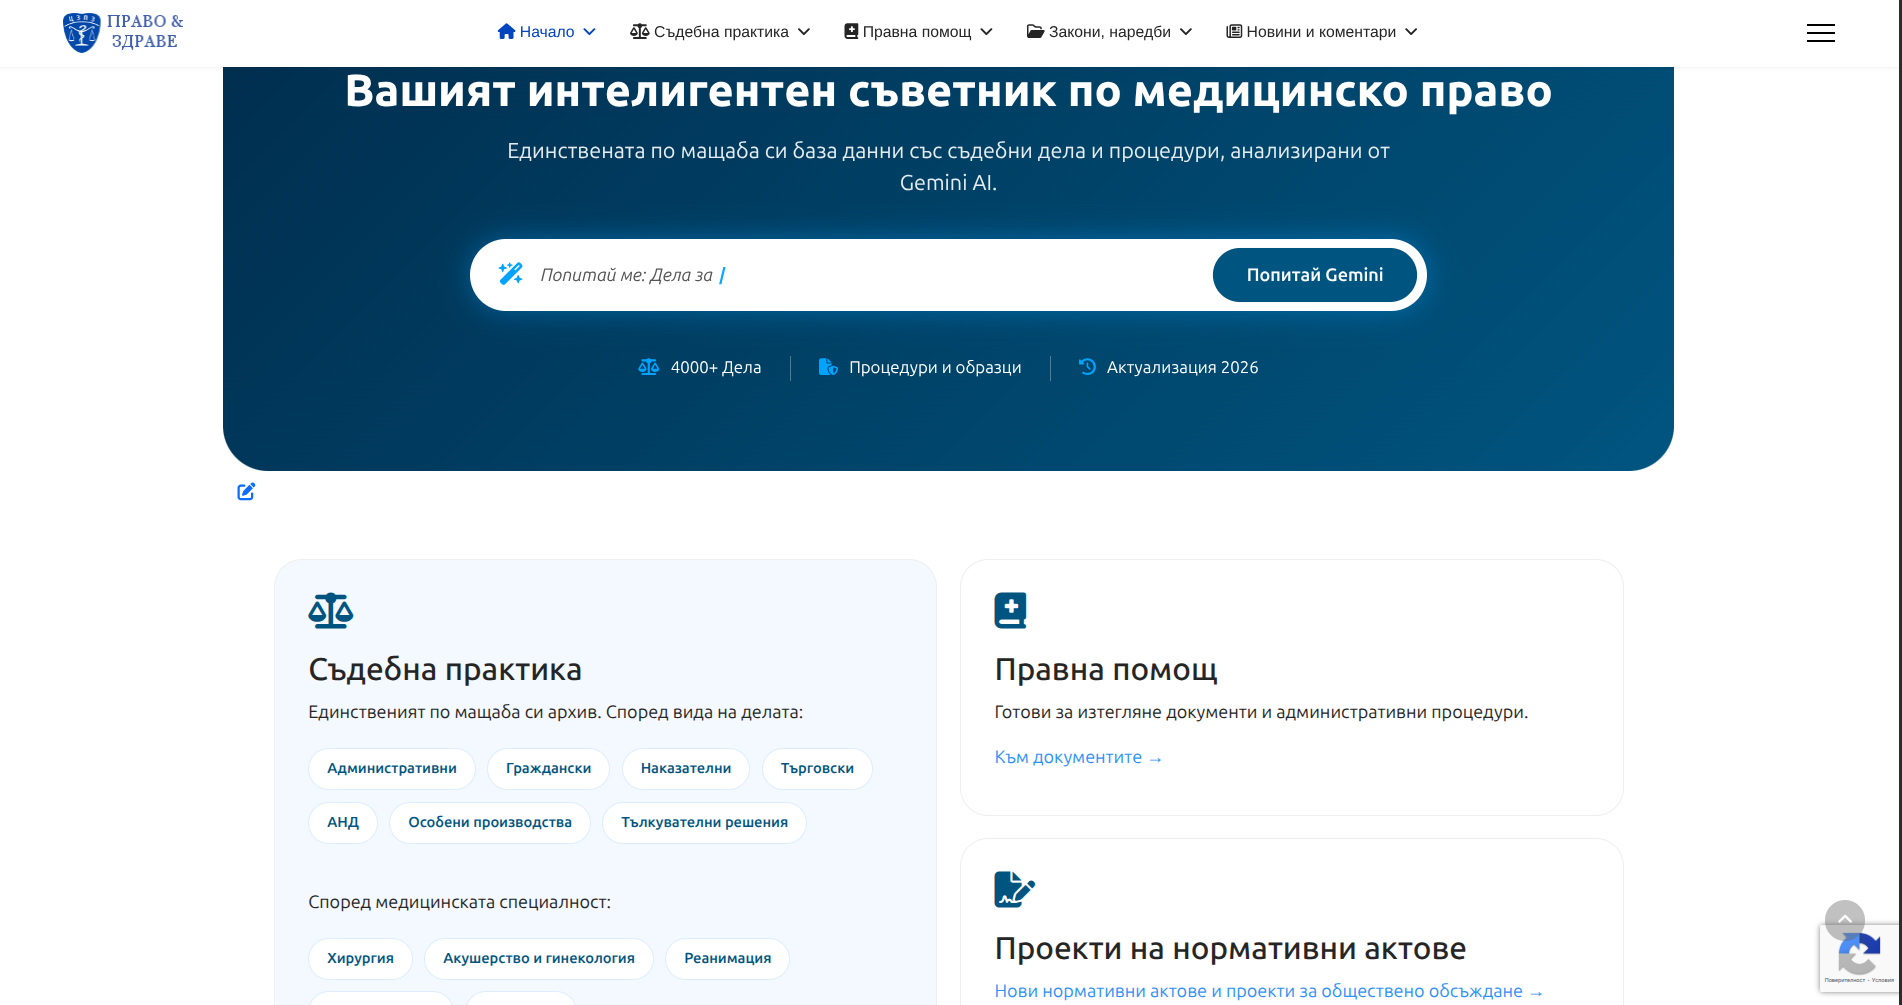Open Нови нормативни актове и проекти link
Screen dimensions: 1902x1005
click(1269, 991)
